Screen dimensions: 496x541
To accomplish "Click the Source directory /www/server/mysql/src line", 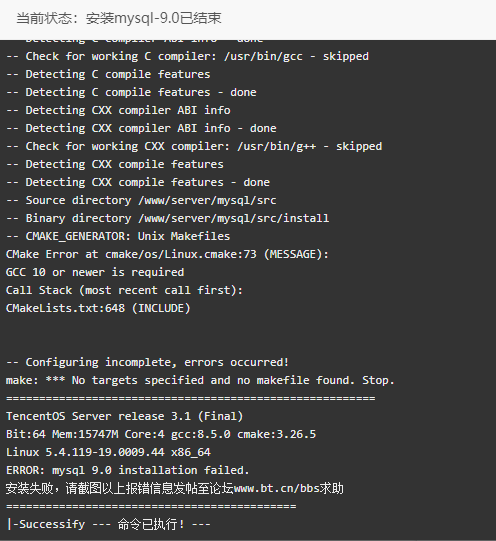I will [x=141, y=200].
